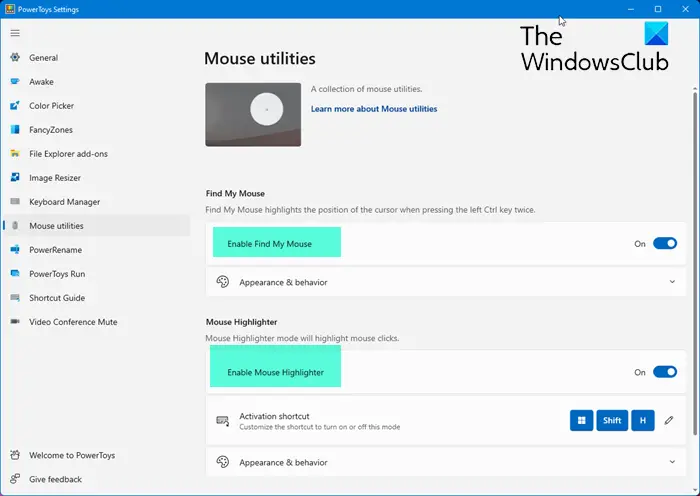The width and height of the screenshot is (700, 496).
Task: Click the pencil icon to edit activation shortcut
Action: pyautogui.click(x=669, y=420)
